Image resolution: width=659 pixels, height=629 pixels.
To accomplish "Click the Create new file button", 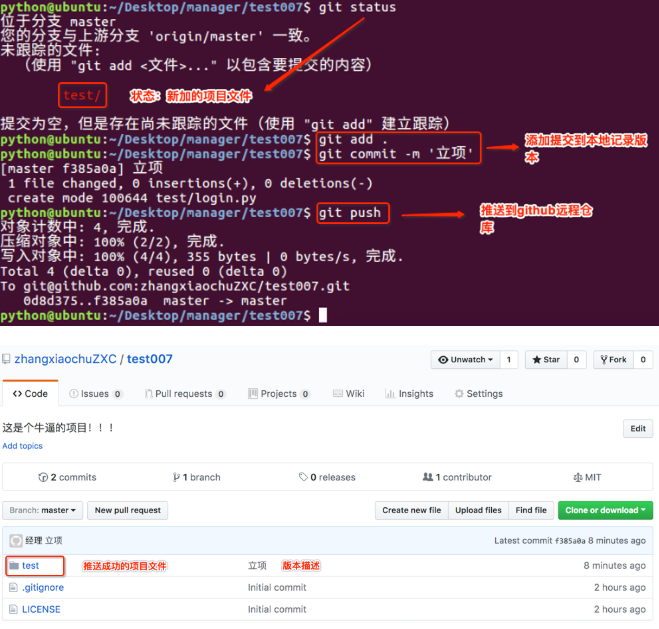I will pyautogui.click(x=412, y=511).
